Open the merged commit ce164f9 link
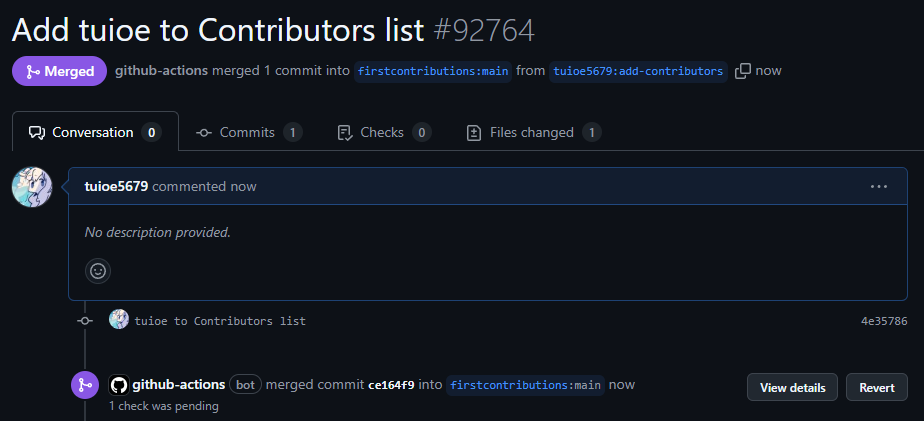The width and height of the screenshot is (924, 421). tap(391, 385)
